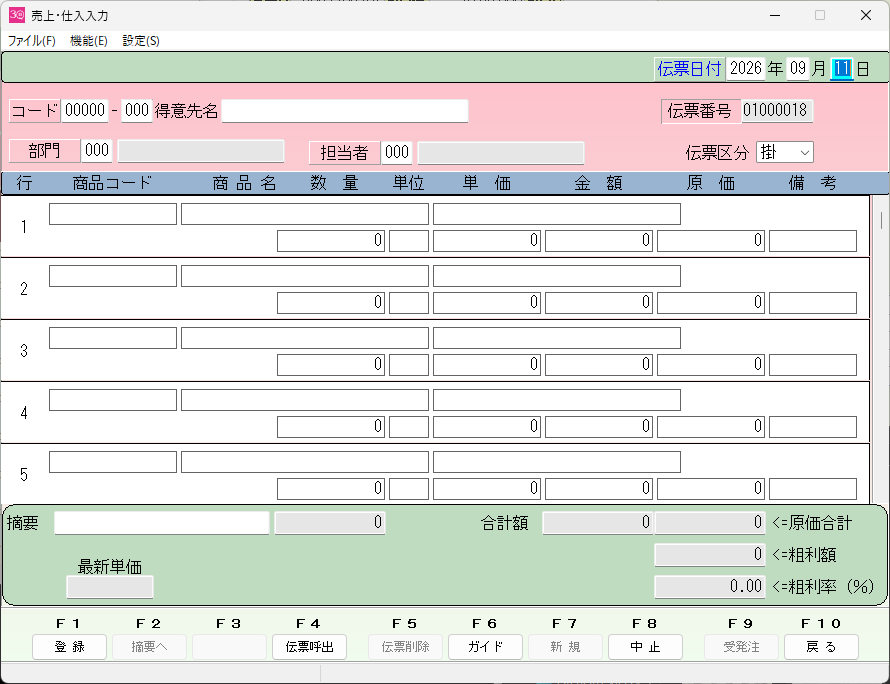Click the コード label button
The width and height of the screenshot is (890, 684).
tap(35, 111)
